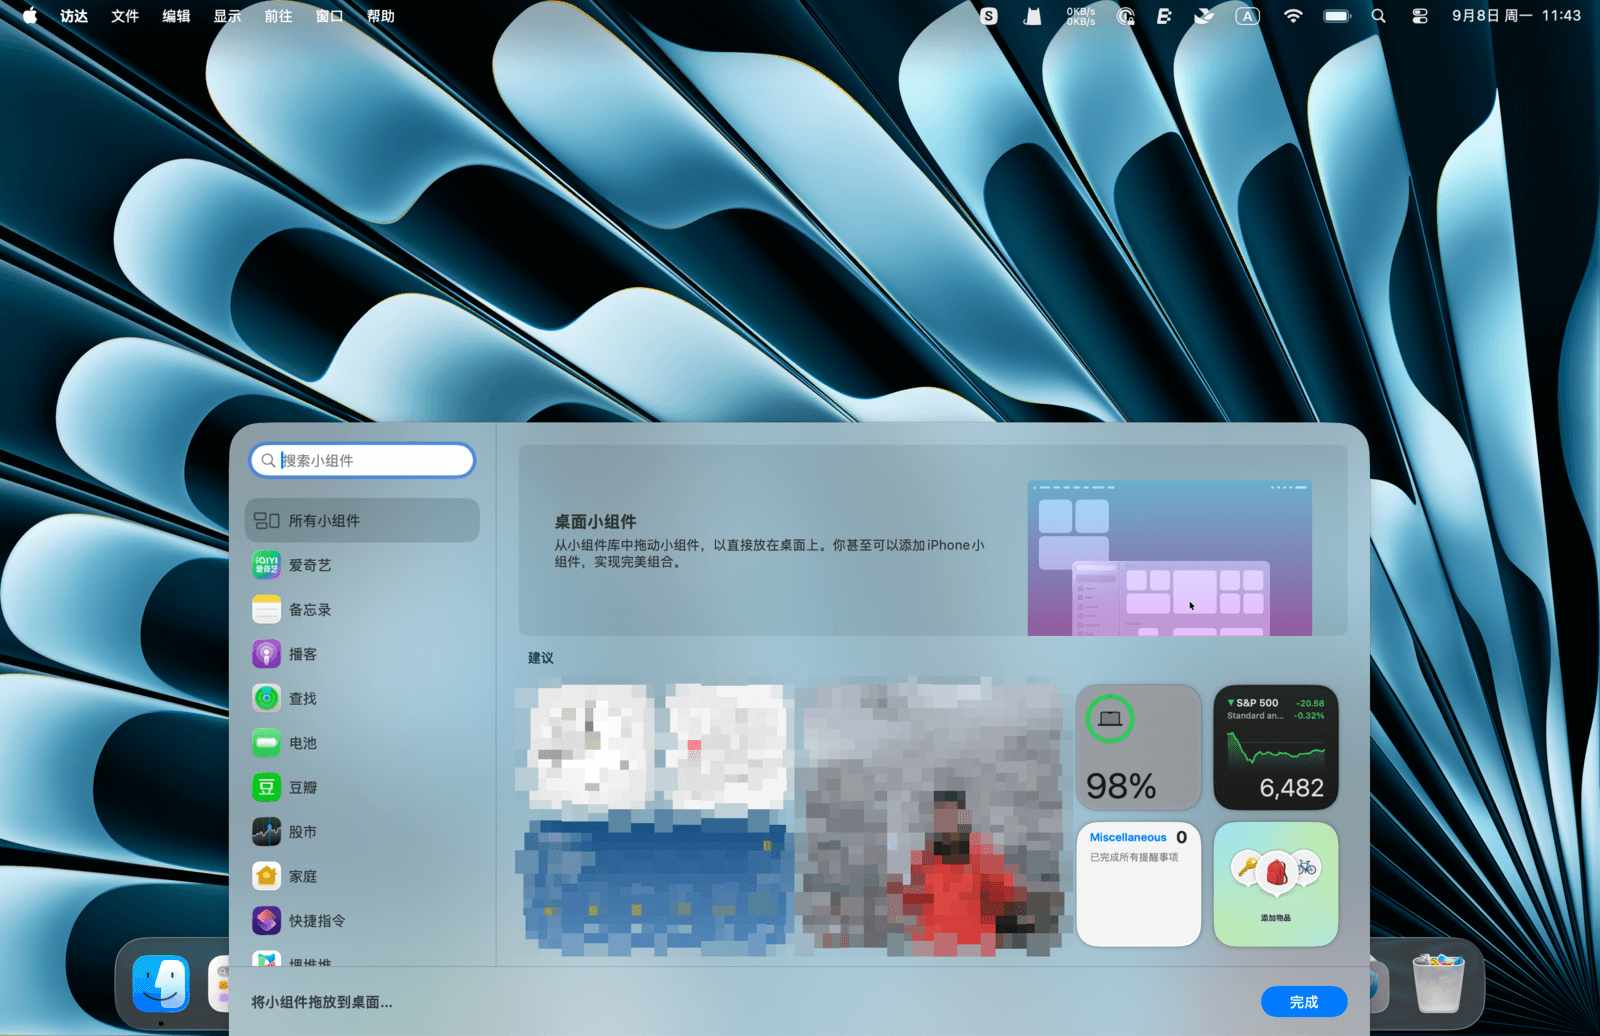Open Control Center from menu bar
1600x1036 pixels.
(x=1419, y=16)
